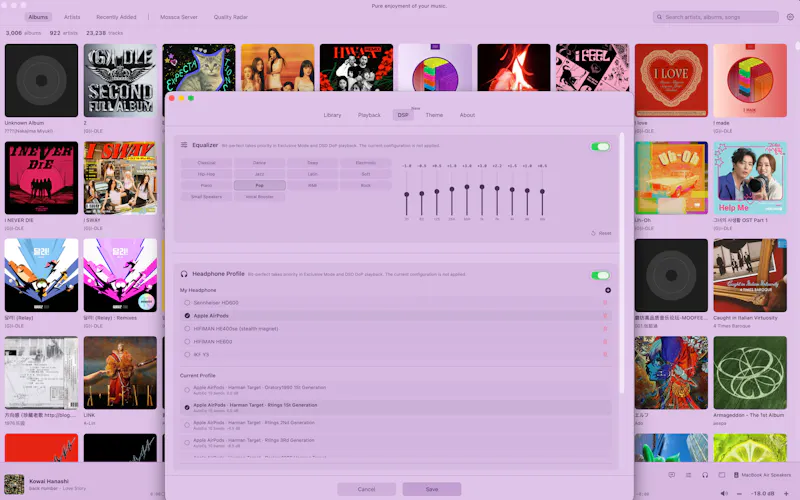800x500 pixels.
Task: Reset the equalizer bands
Action: tap(601, 233)
